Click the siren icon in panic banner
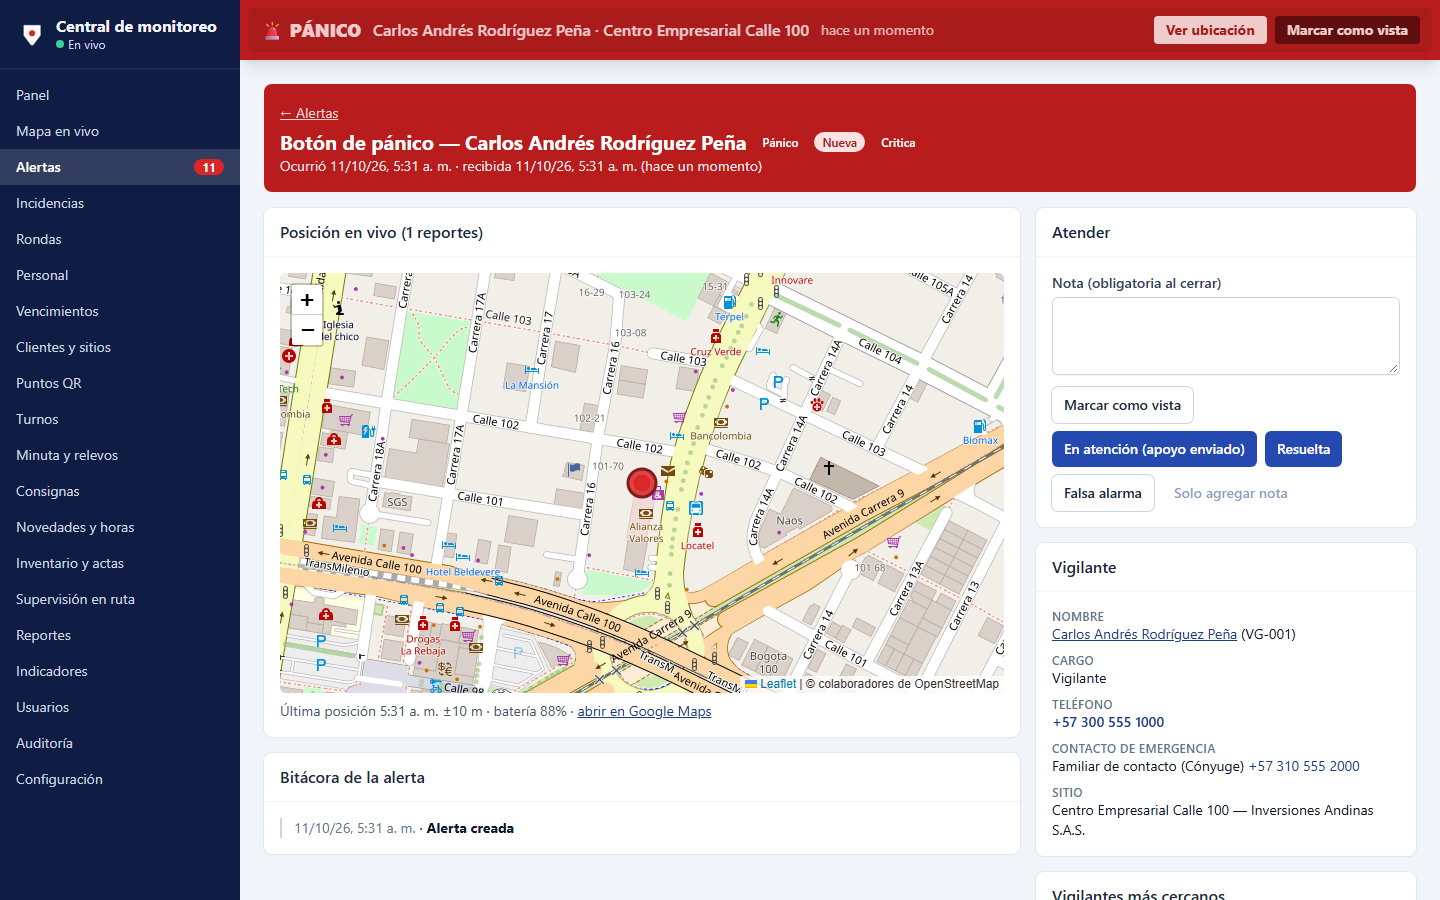This screenshot has width=1440, height=900. click(x=272, y=31)
